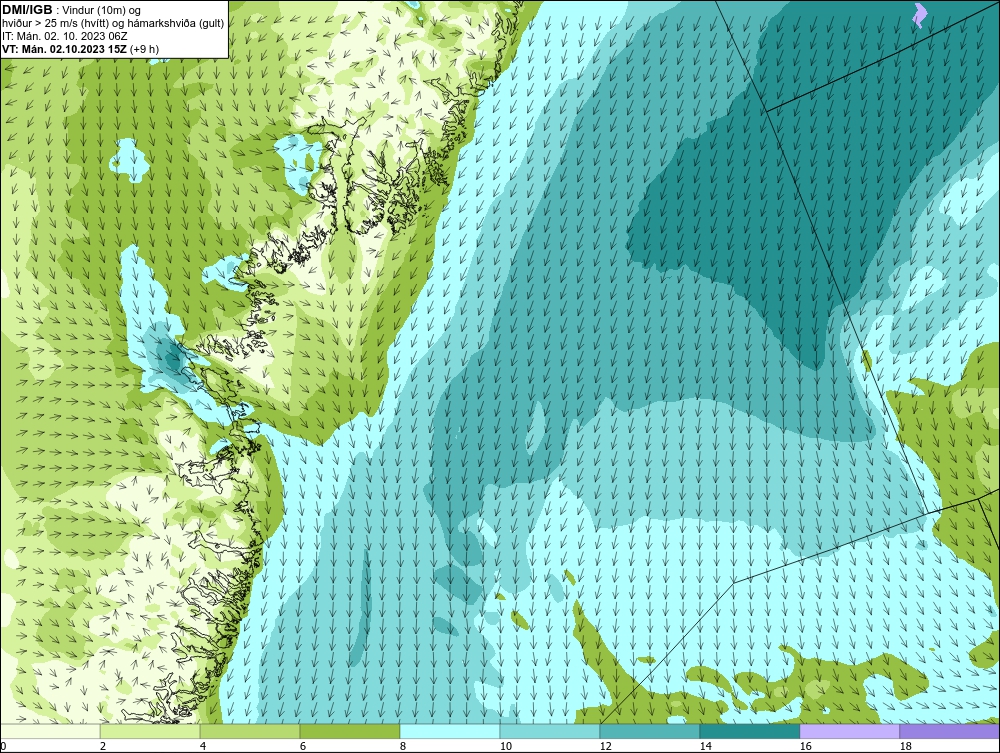
Task: Click the legend label '12'
Action: click(x=606, y=746)
